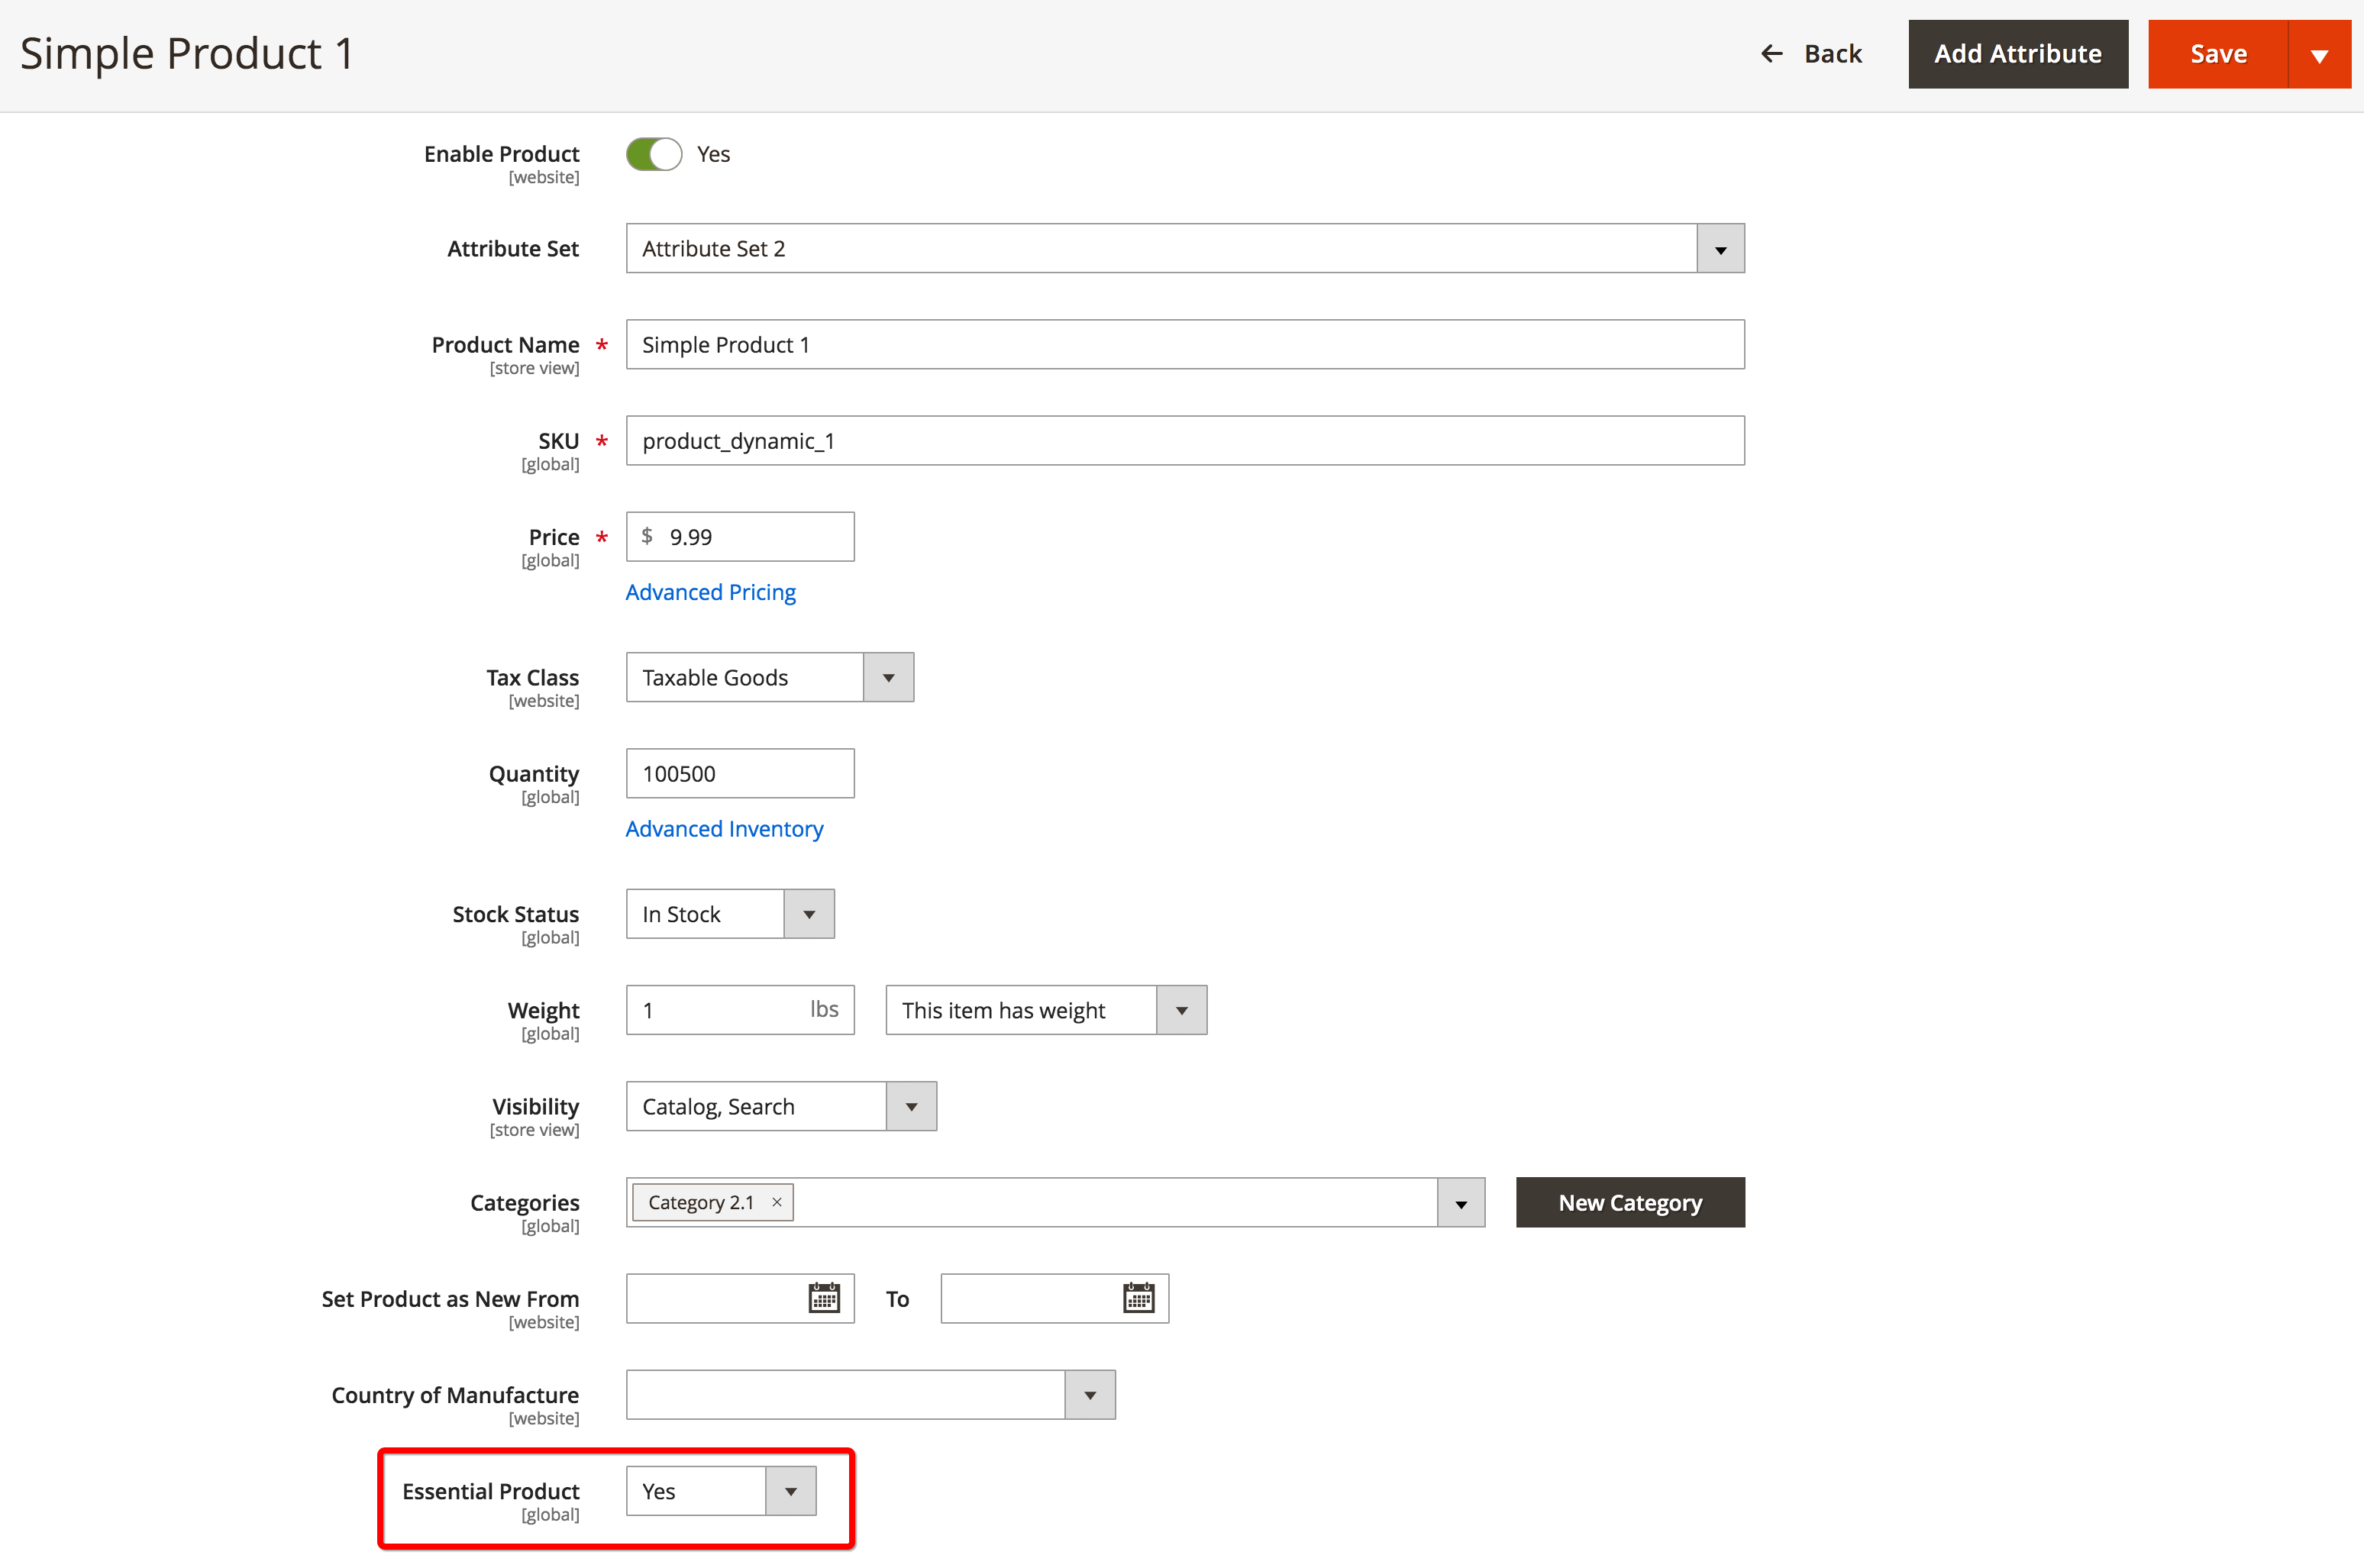Image resolution: width=2364 pixels, height=1568 pixels.
Task: Open the Stock Status dropdown
Action: [x=808, y=914]
